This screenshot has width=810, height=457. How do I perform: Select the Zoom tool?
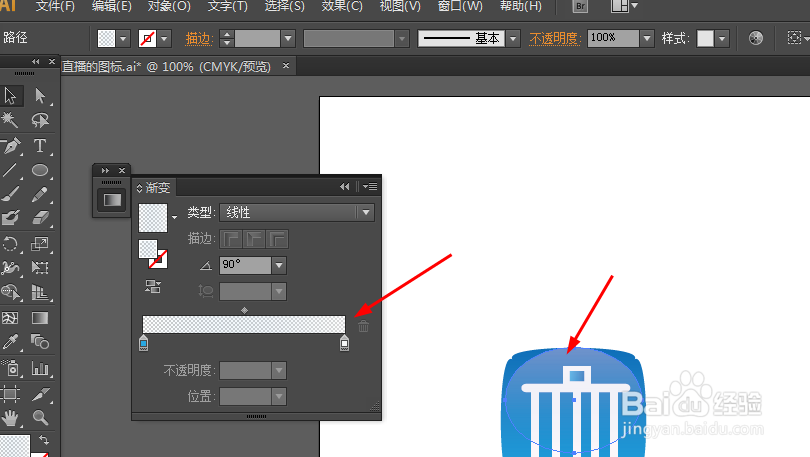pos(40,417)
